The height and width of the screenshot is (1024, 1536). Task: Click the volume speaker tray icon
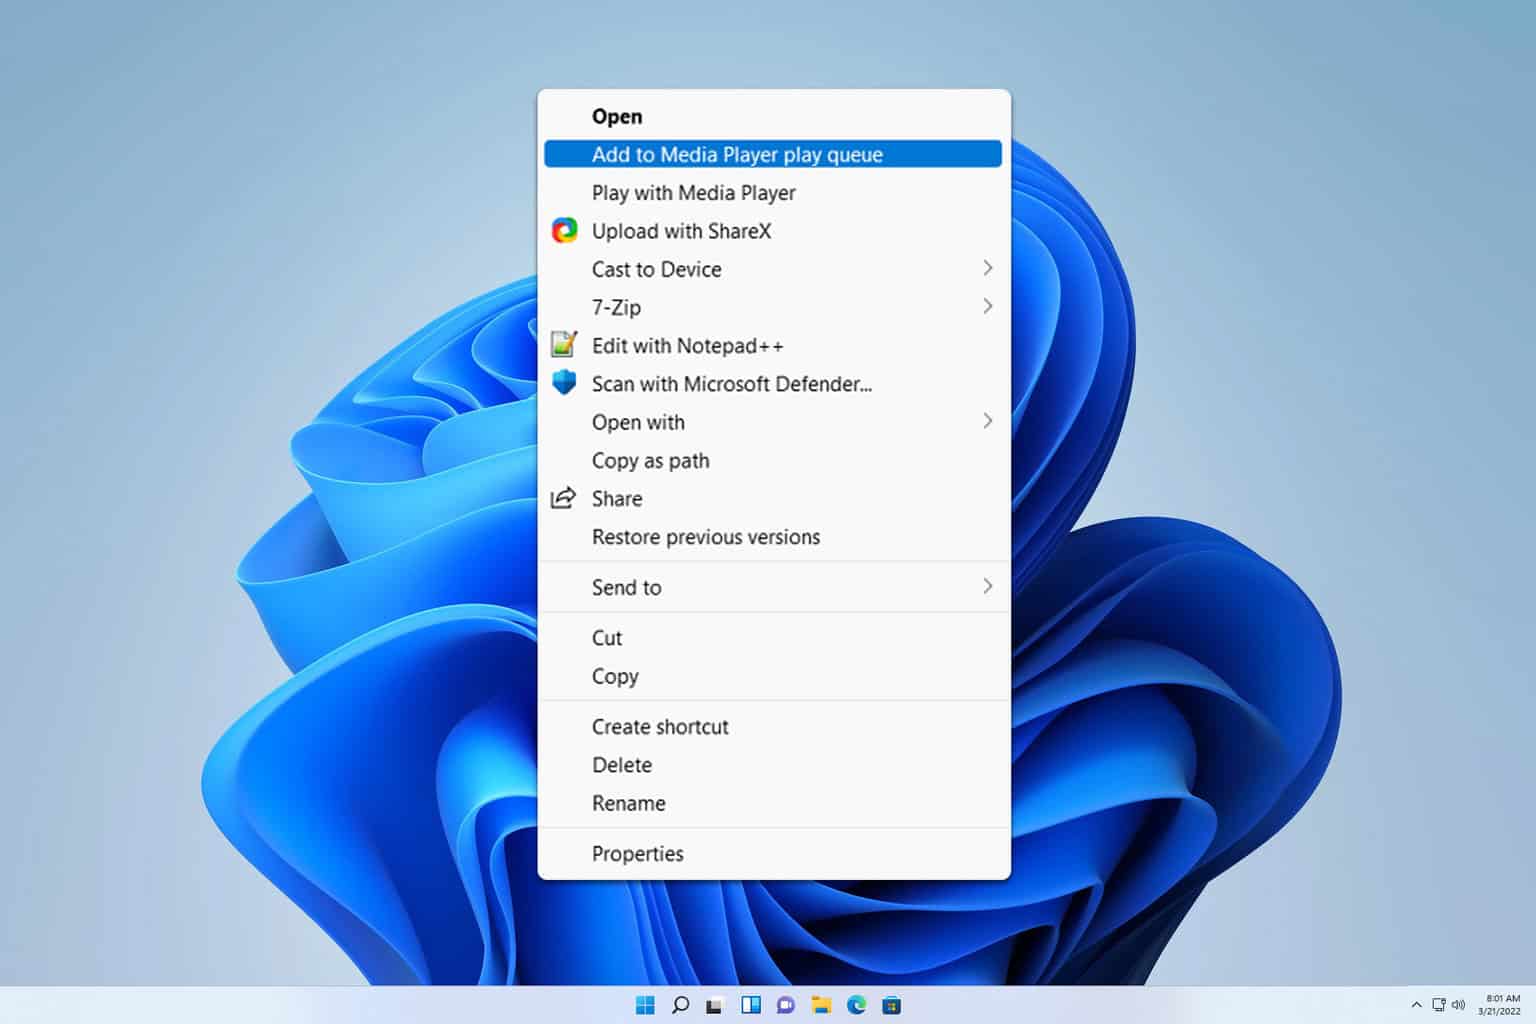pos(1458,1005)
